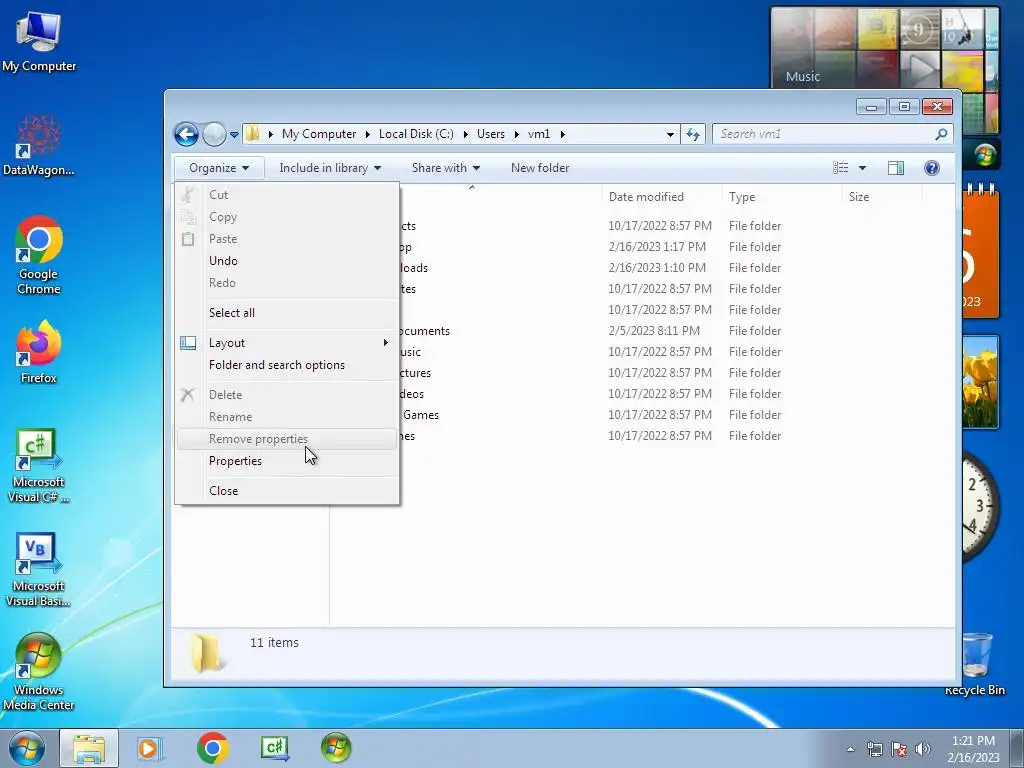
Task: Sort by Type column header
Action: (782, 197)
